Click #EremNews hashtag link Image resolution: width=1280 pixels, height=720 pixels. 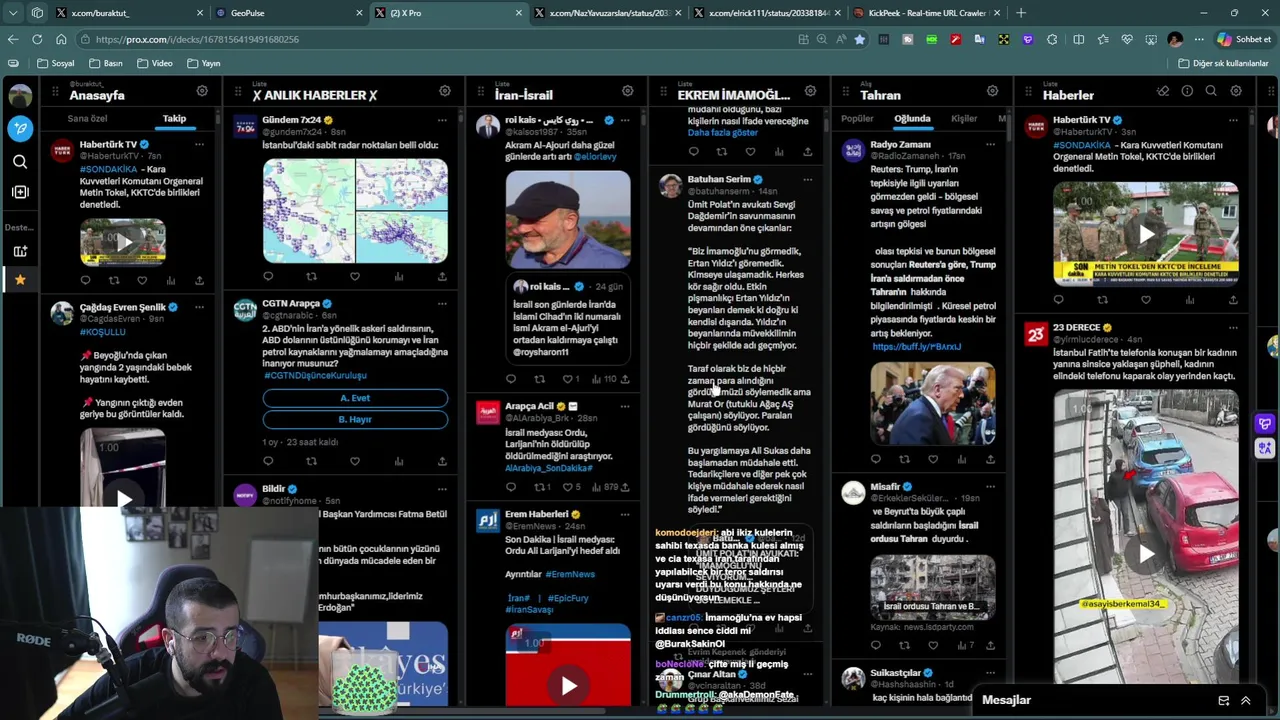pyautogui.click(x=570, y=574)
